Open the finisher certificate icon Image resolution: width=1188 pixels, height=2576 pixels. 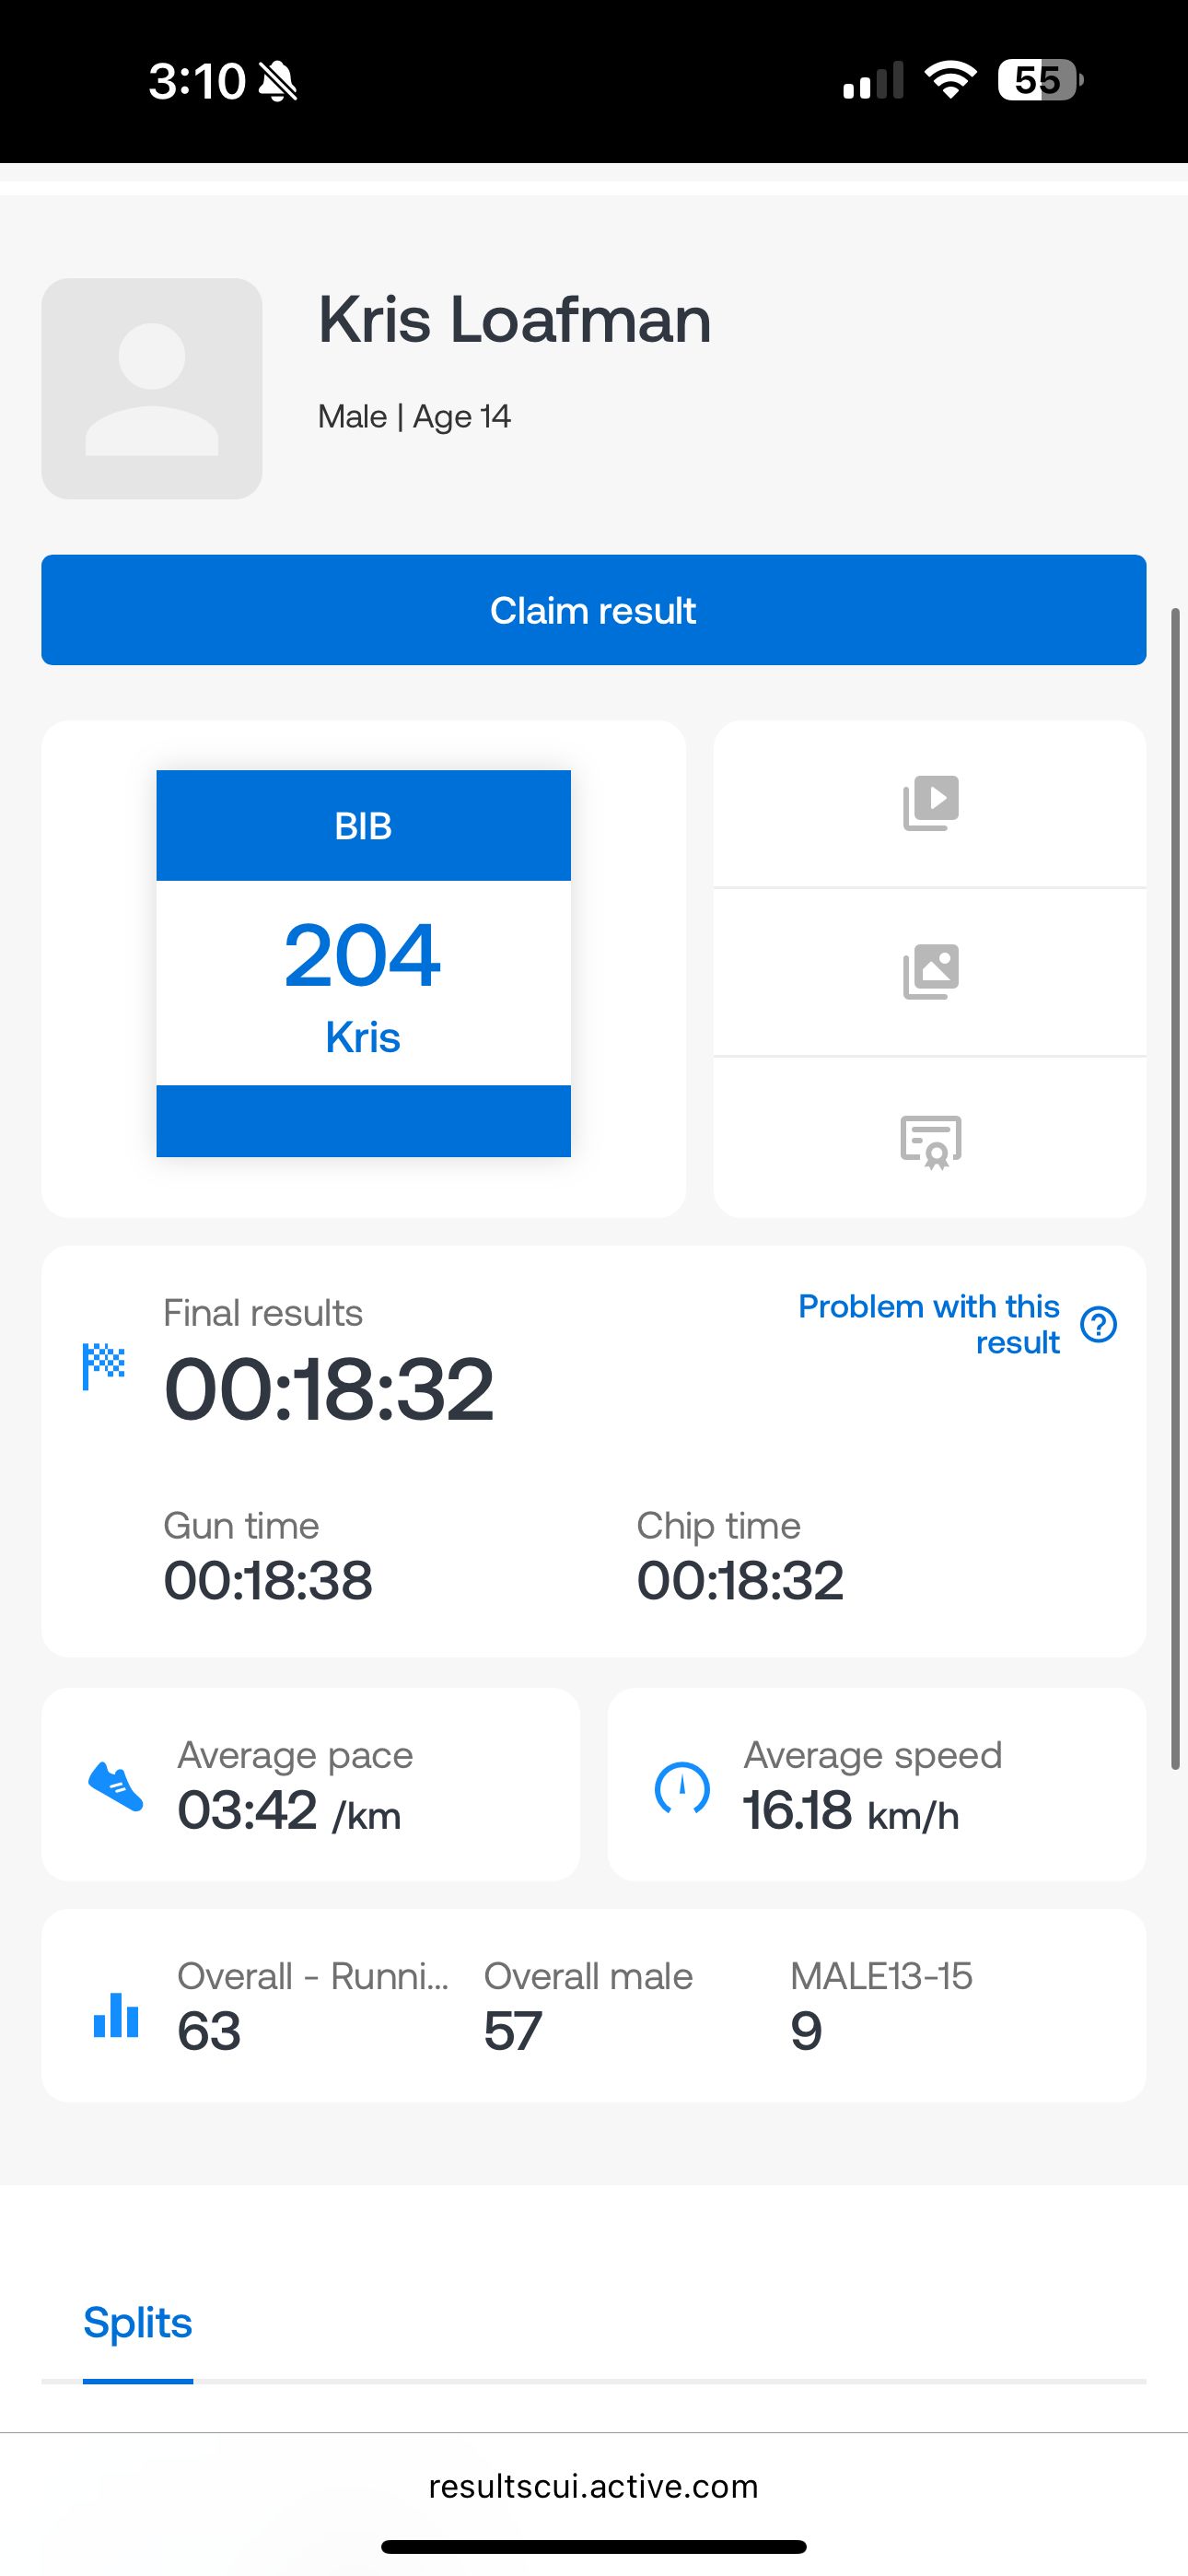click(x=930, y=1141)
